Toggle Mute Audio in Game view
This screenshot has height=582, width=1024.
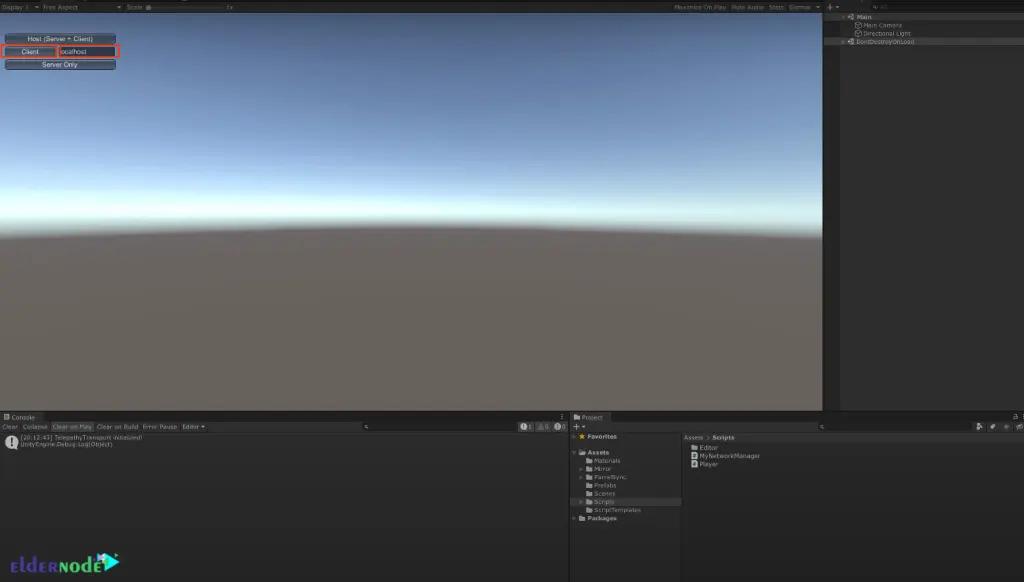coord(746,7)
